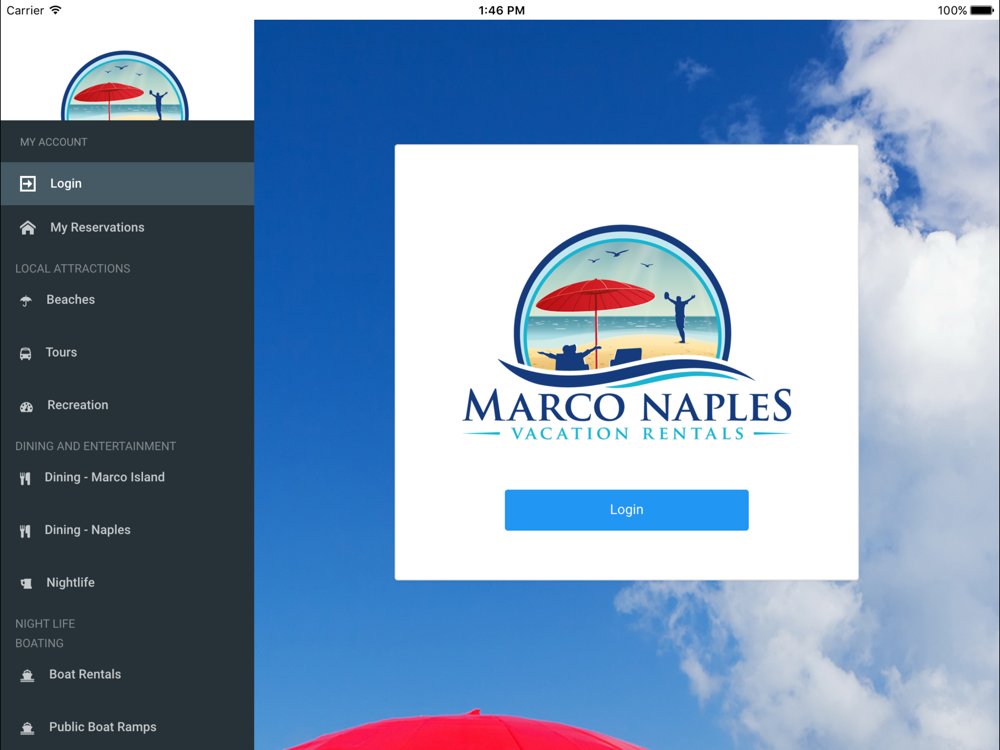Tap the sidebar header logo image
This screenshot has width=1000, height=750.
coord(125,88)
